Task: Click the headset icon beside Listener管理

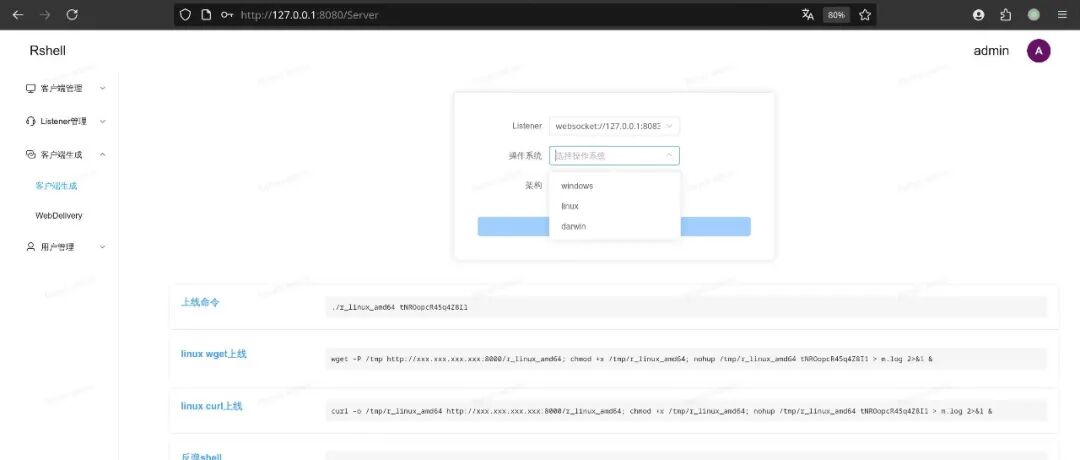Action: 30,121
